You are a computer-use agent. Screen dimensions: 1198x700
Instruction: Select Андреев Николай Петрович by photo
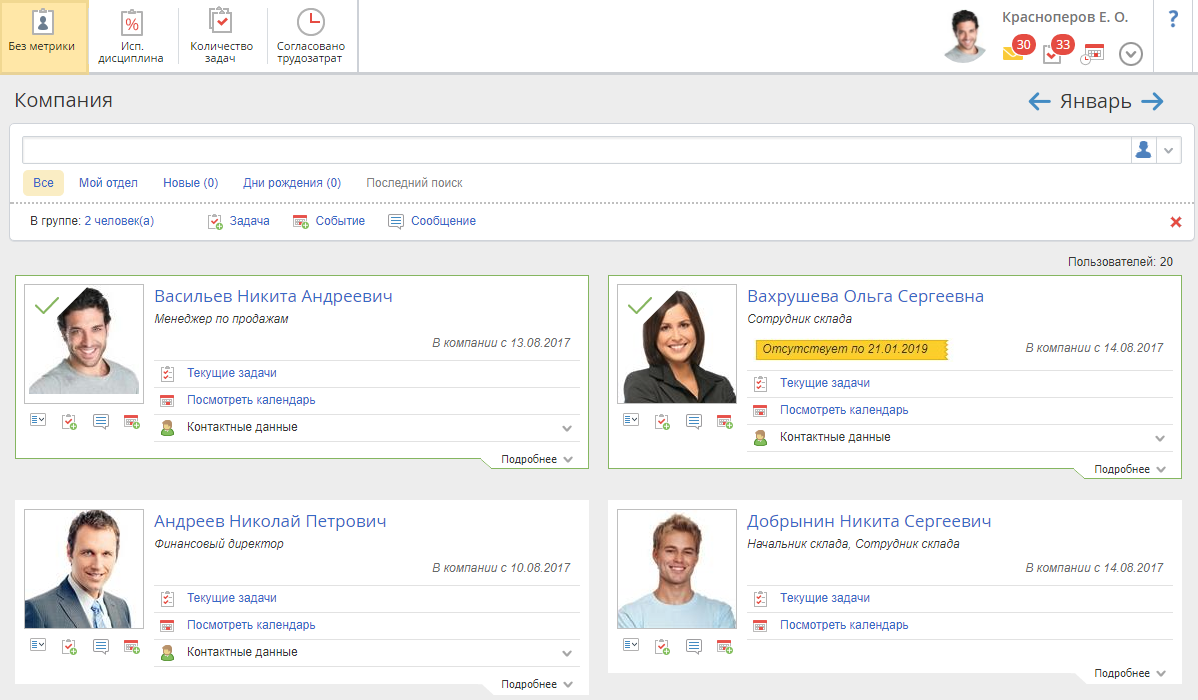(x=84, y=568)
